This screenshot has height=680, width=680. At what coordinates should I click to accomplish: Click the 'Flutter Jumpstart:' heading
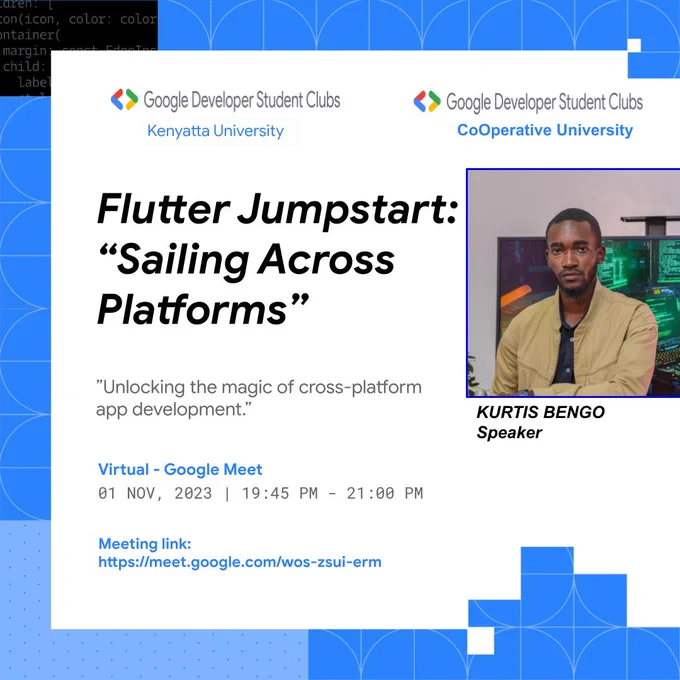pos(277,211)
